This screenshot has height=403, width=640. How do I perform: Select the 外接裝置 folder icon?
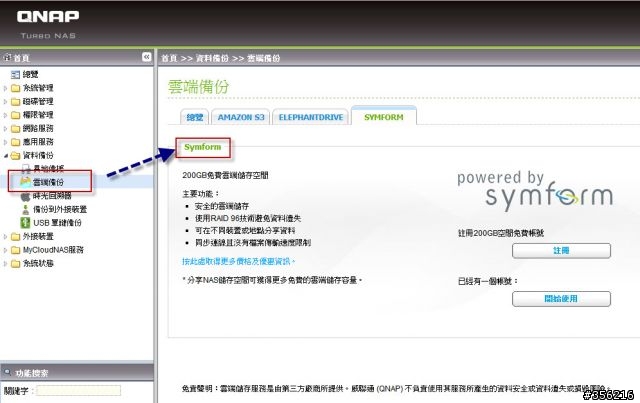(x=16, y=236)
